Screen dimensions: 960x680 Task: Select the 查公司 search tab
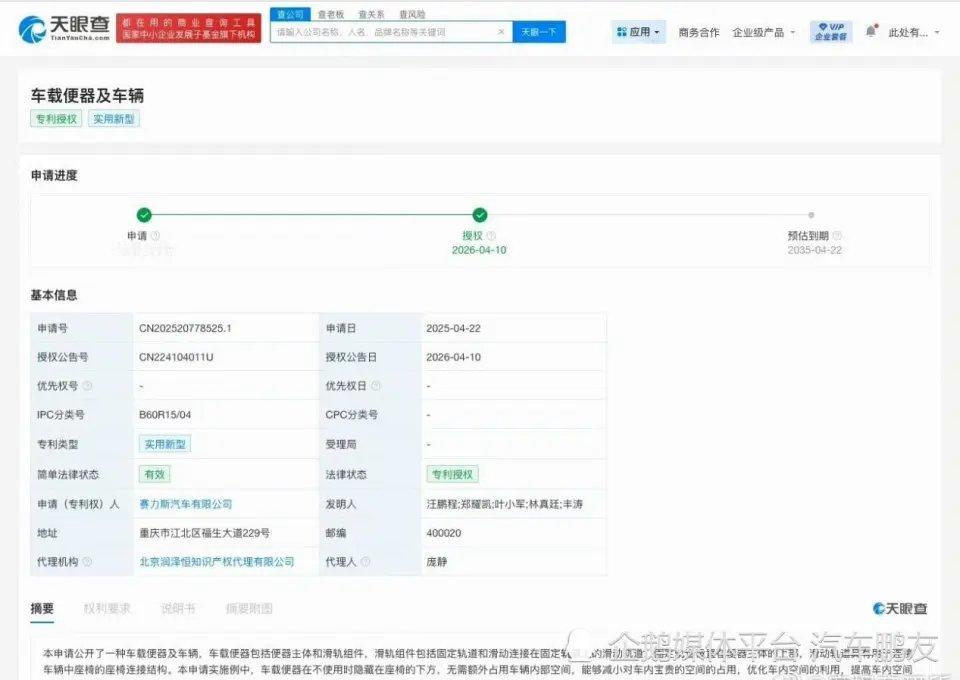pyautogui.click(x=290, y=14)
